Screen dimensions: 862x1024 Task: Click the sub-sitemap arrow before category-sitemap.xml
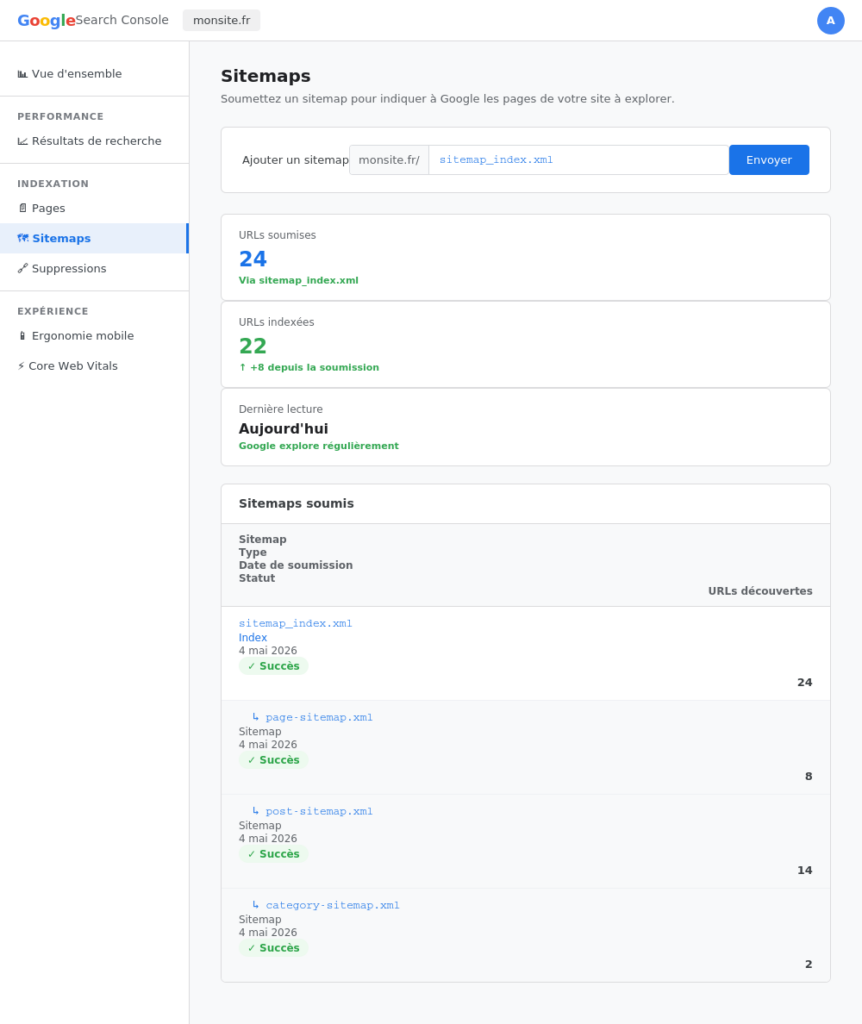coord(255,905)
